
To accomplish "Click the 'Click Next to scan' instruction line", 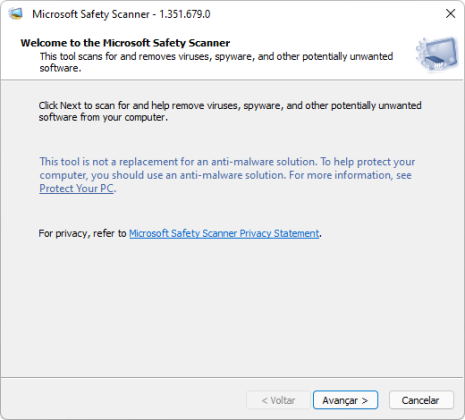I will click(230, 105).
